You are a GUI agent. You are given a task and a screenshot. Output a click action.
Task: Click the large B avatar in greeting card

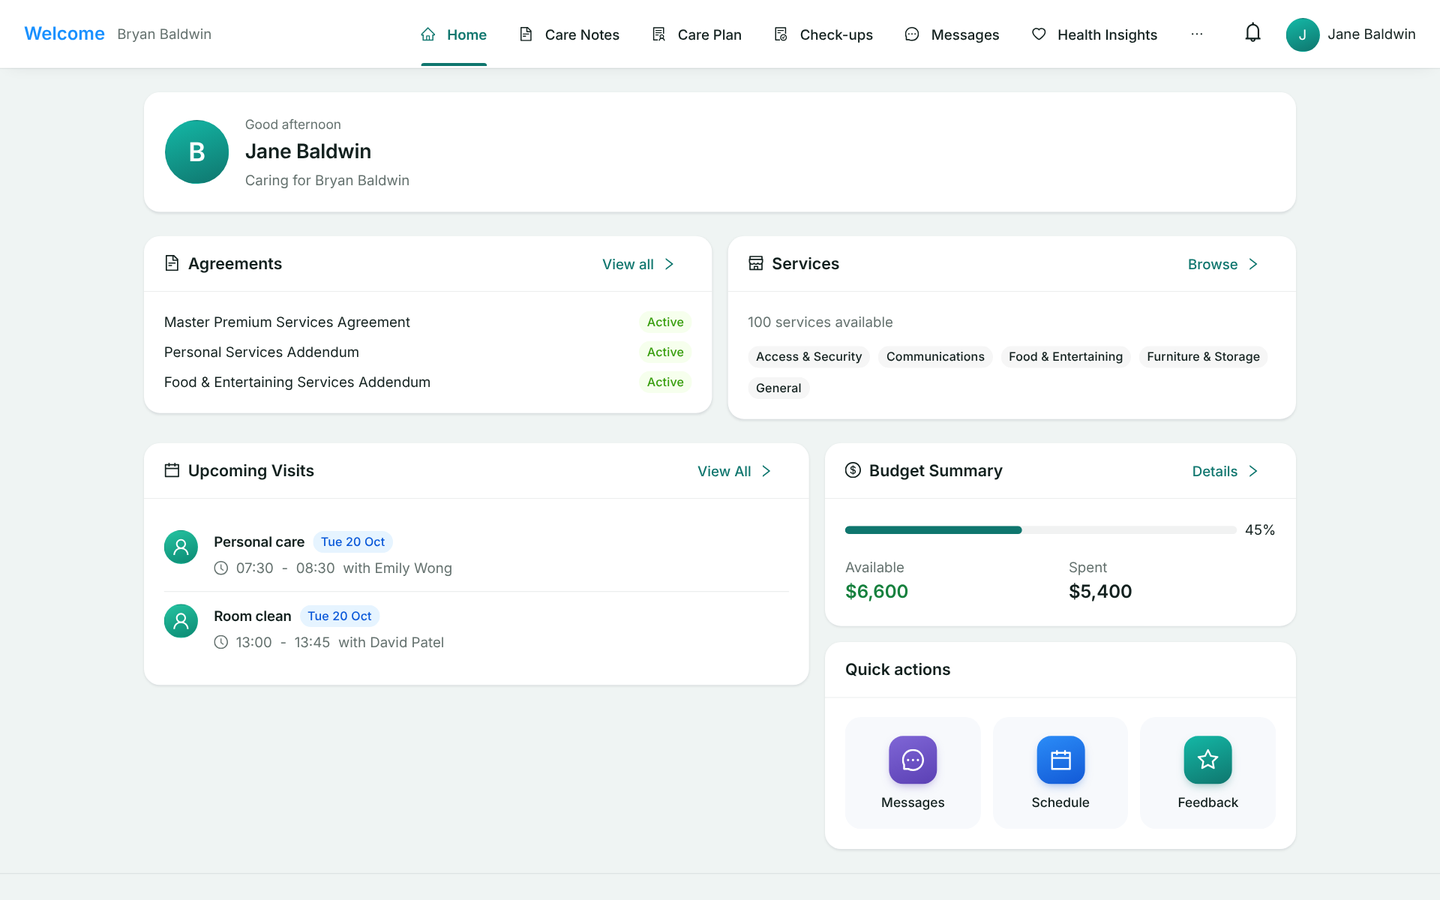tap(197, 152)
